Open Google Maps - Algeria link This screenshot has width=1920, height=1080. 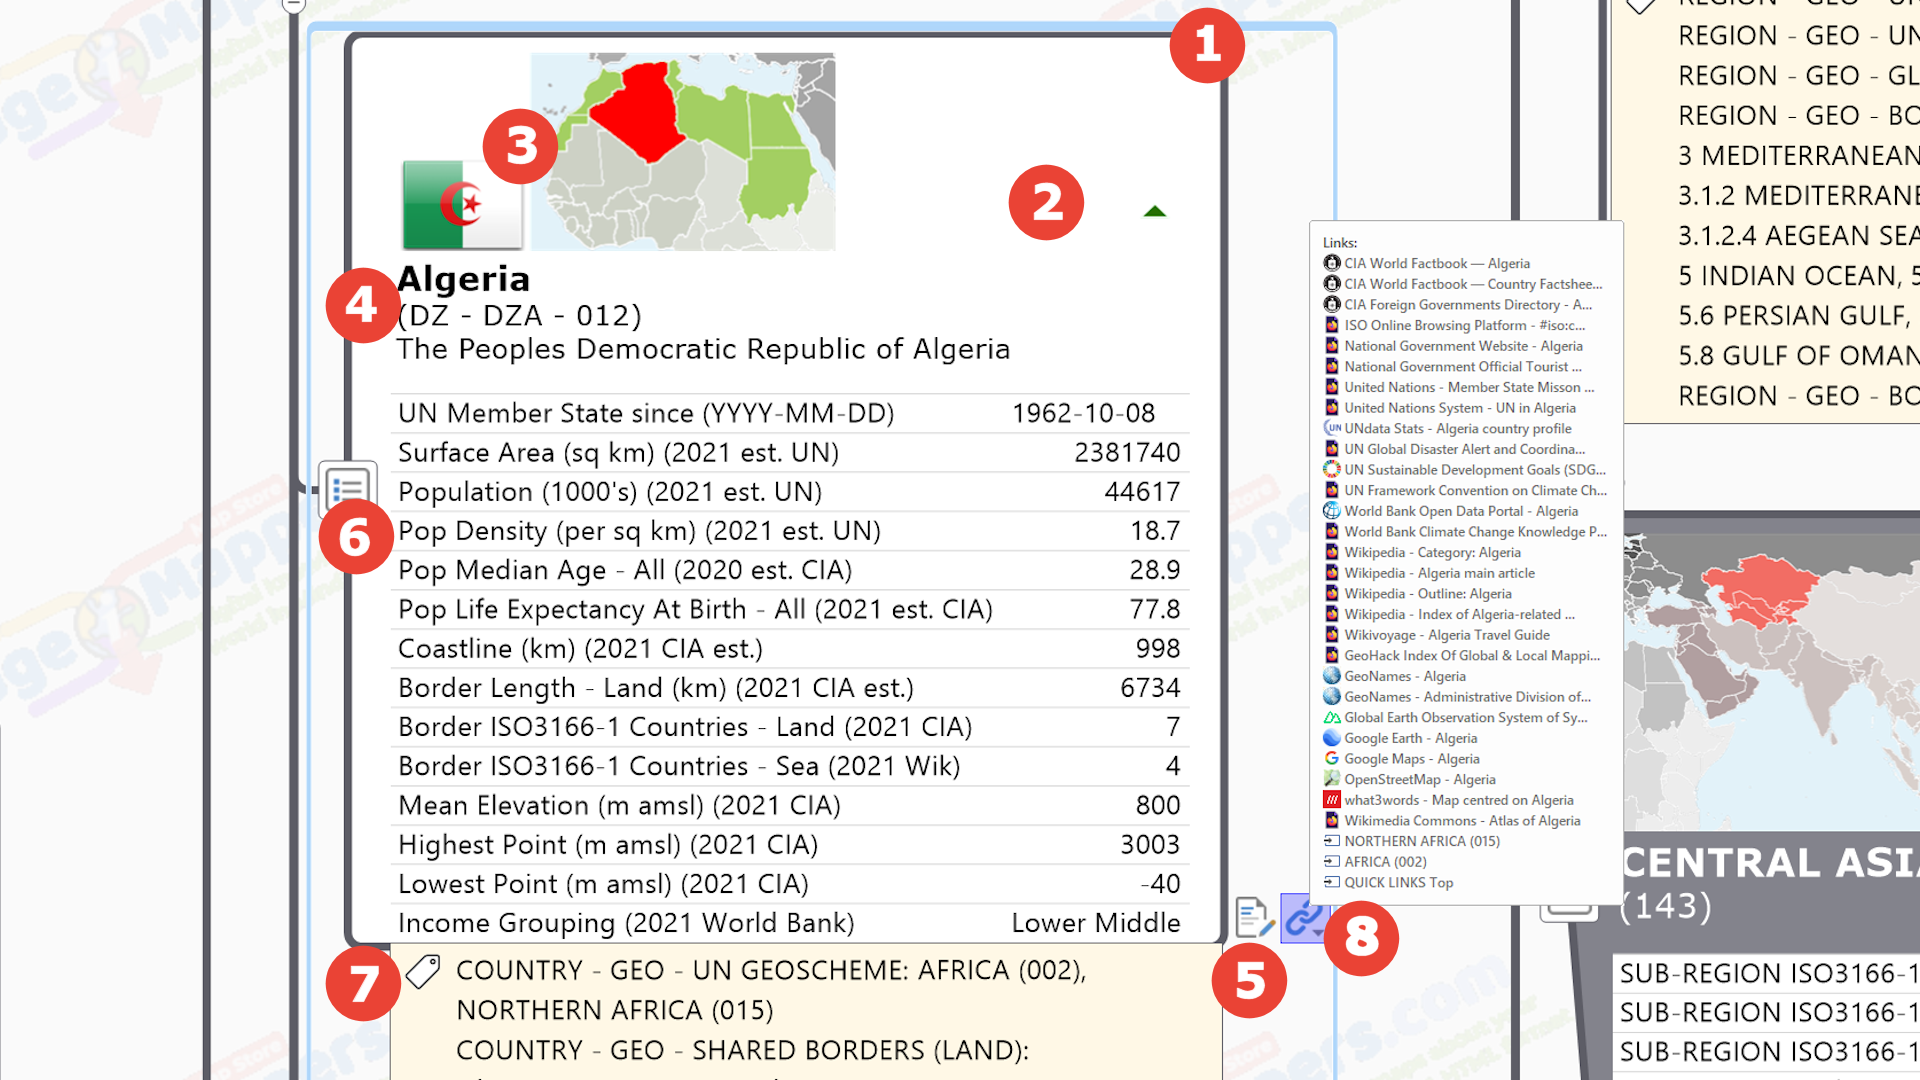[1411, 759]
